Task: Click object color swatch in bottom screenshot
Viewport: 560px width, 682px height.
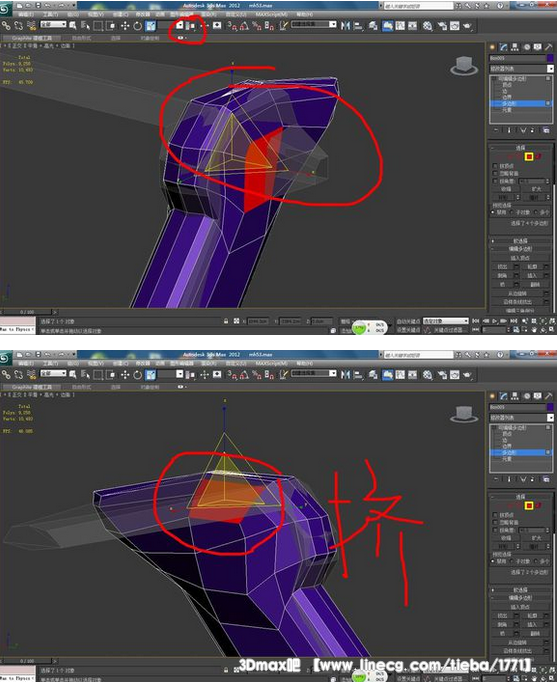Action: tap(550, 407)
